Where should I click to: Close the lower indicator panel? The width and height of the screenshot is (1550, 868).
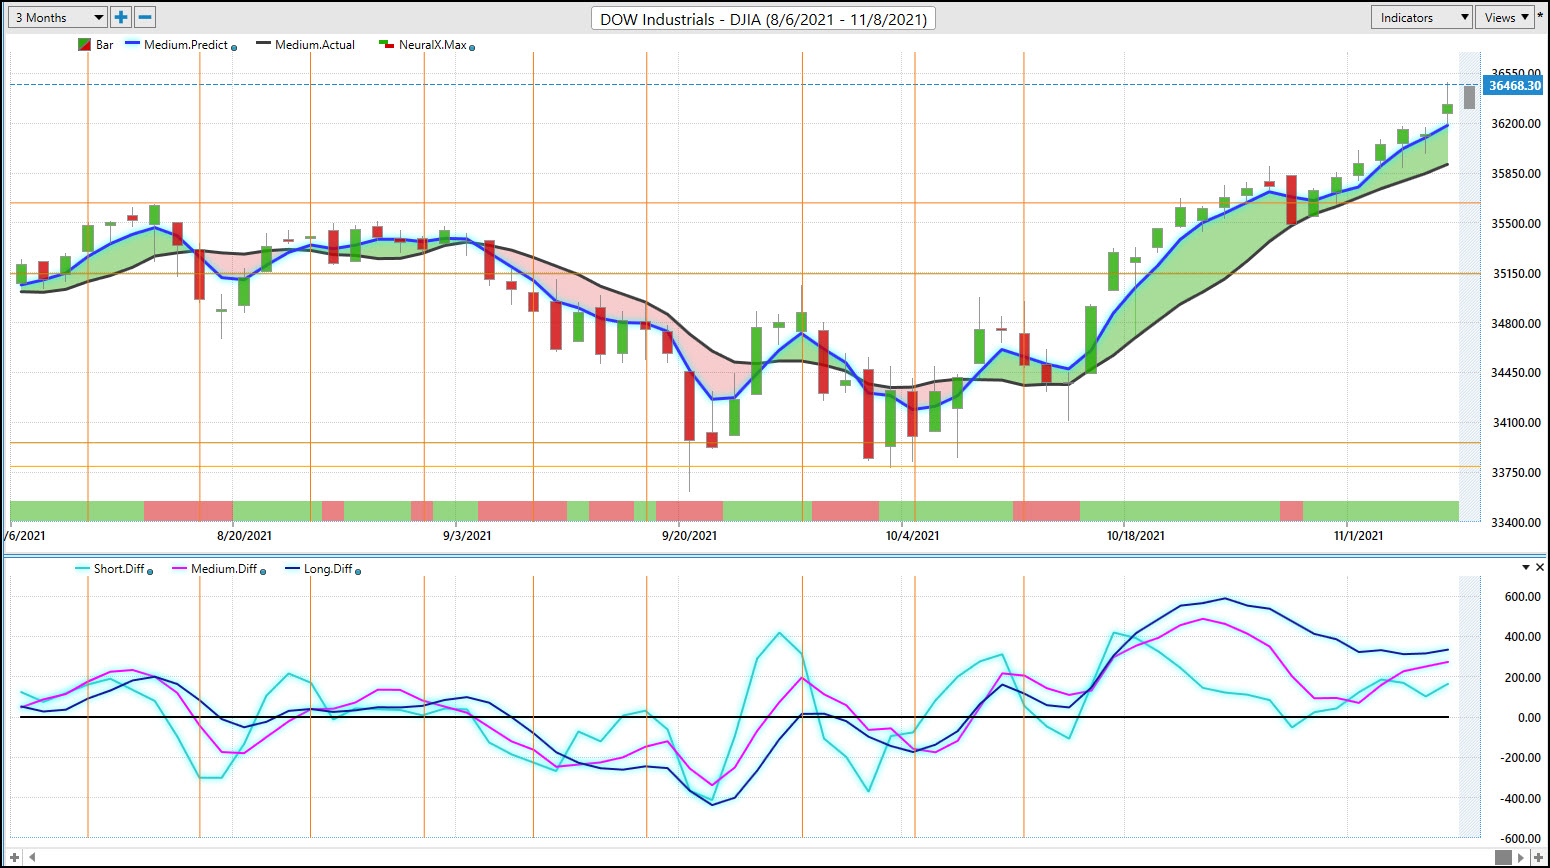click(1540, 567)
